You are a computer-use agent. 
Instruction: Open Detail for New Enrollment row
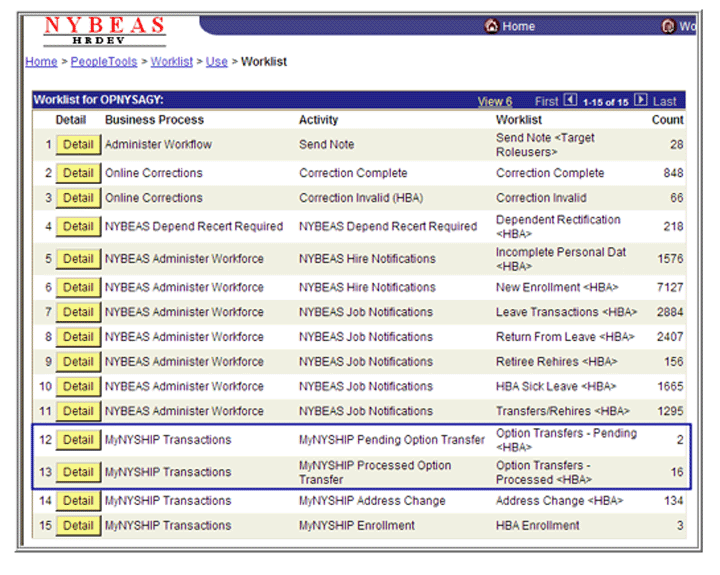tap(78, 288)
